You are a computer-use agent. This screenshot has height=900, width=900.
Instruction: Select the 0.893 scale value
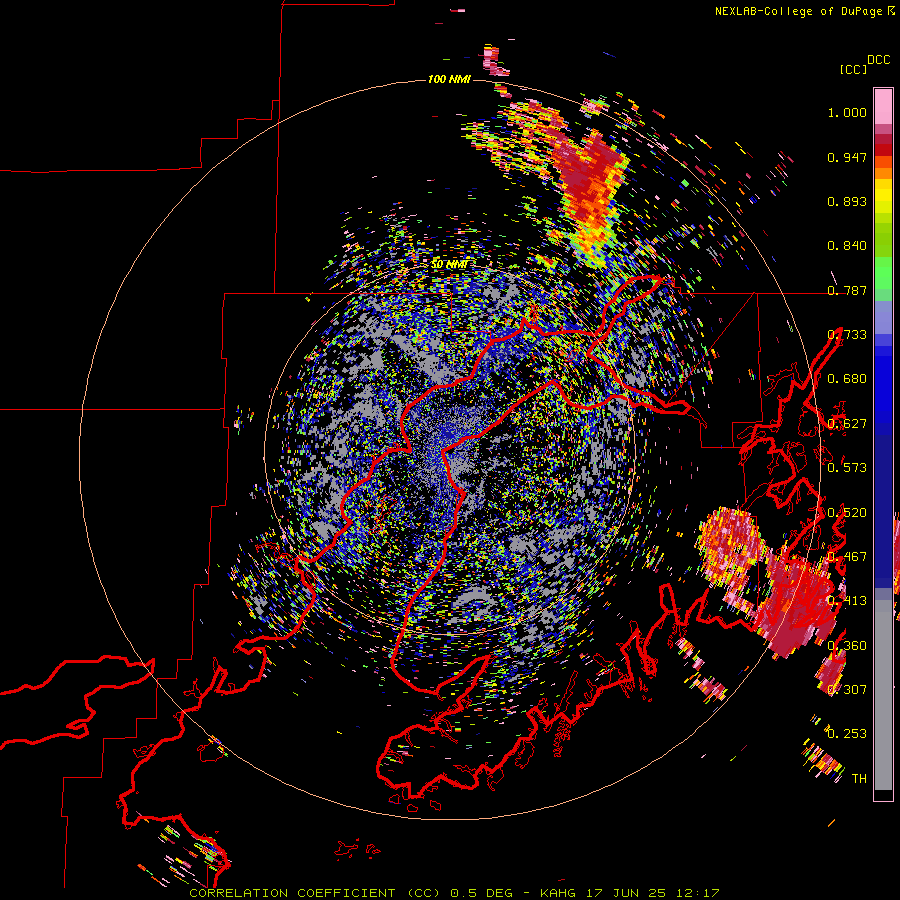coord(847,201)
